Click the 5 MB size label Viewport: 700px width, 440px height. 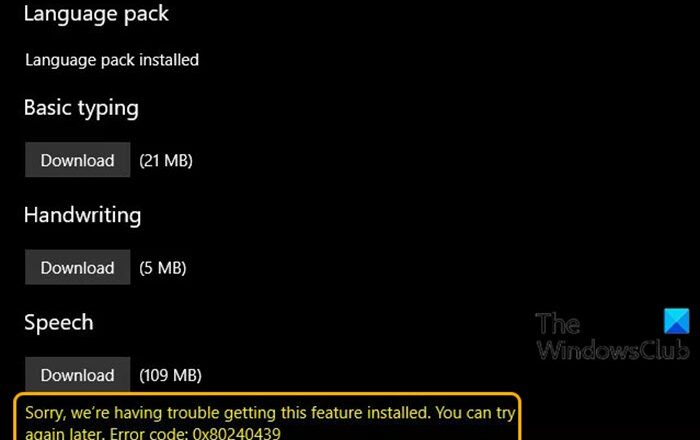162,268
